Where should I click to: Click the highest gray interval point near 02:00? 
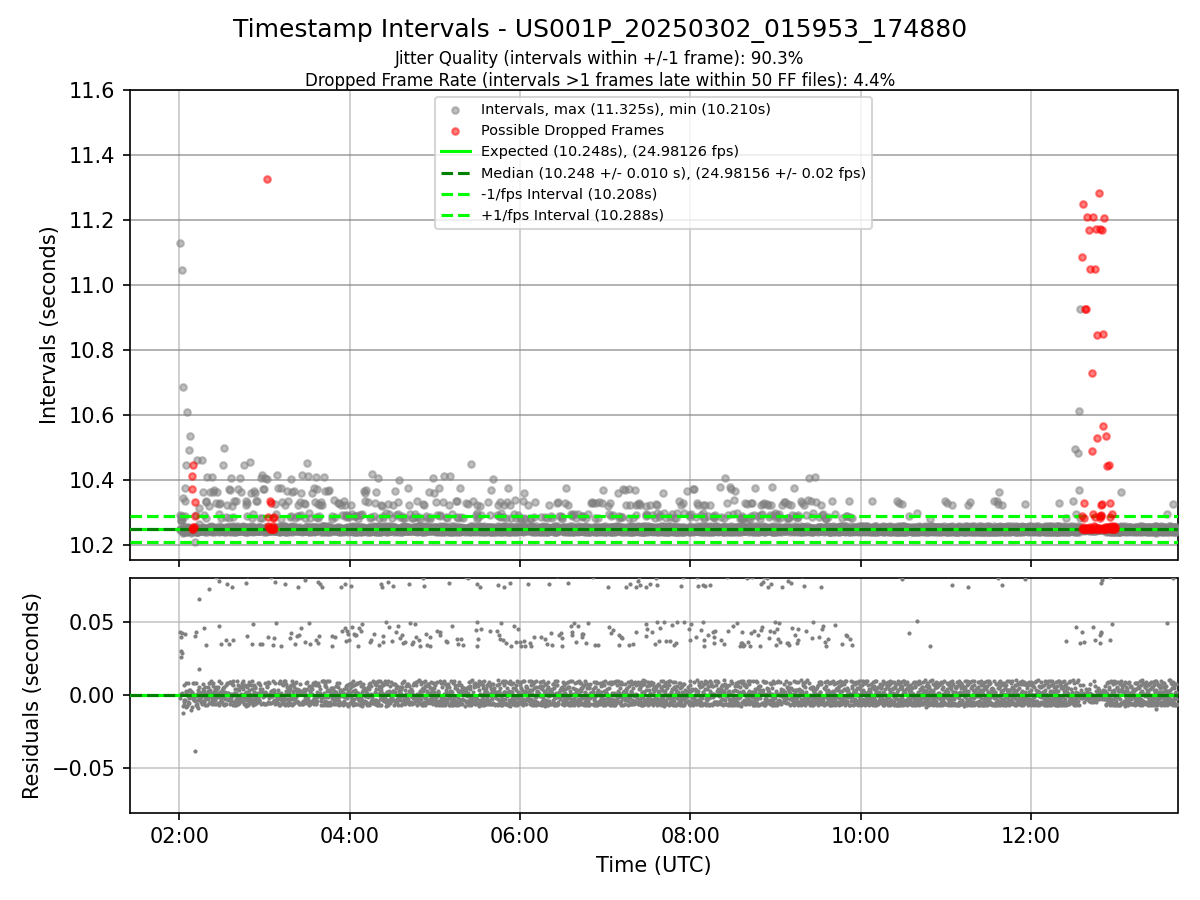tap(180, 243)
